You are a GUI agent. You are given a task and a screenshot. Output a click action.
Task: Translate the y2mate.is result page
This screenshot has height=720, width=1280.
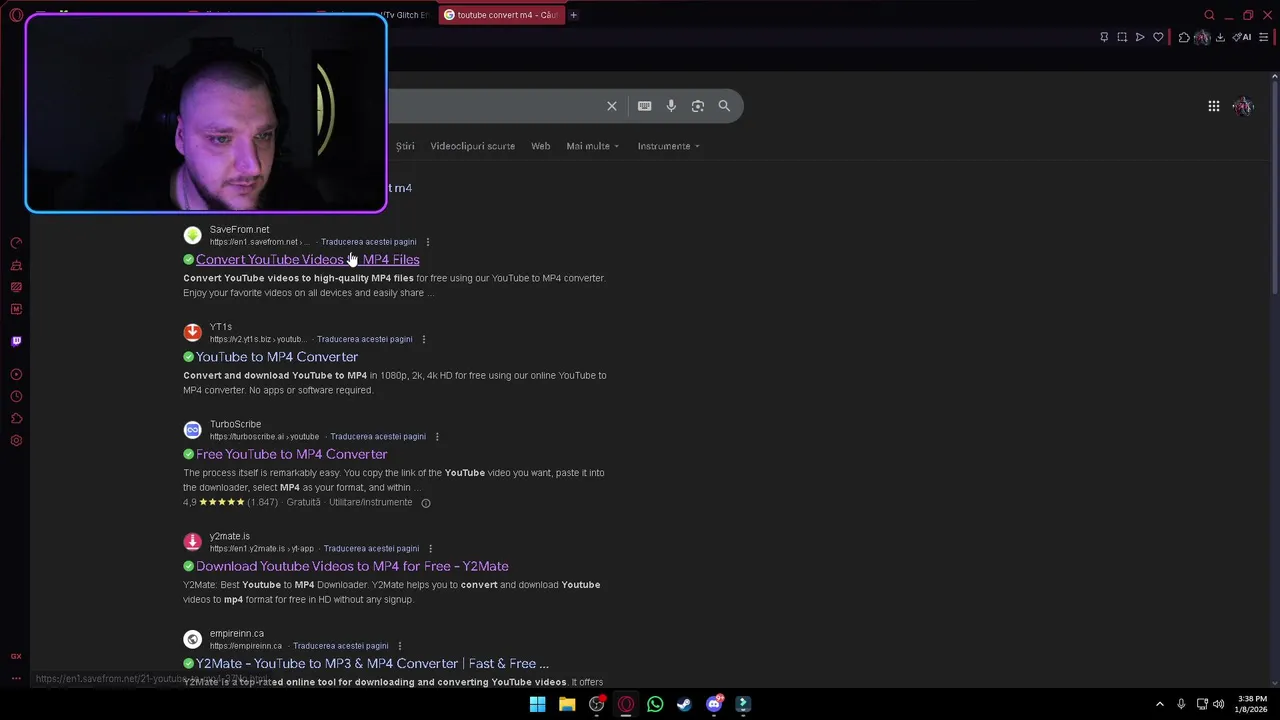371,549
